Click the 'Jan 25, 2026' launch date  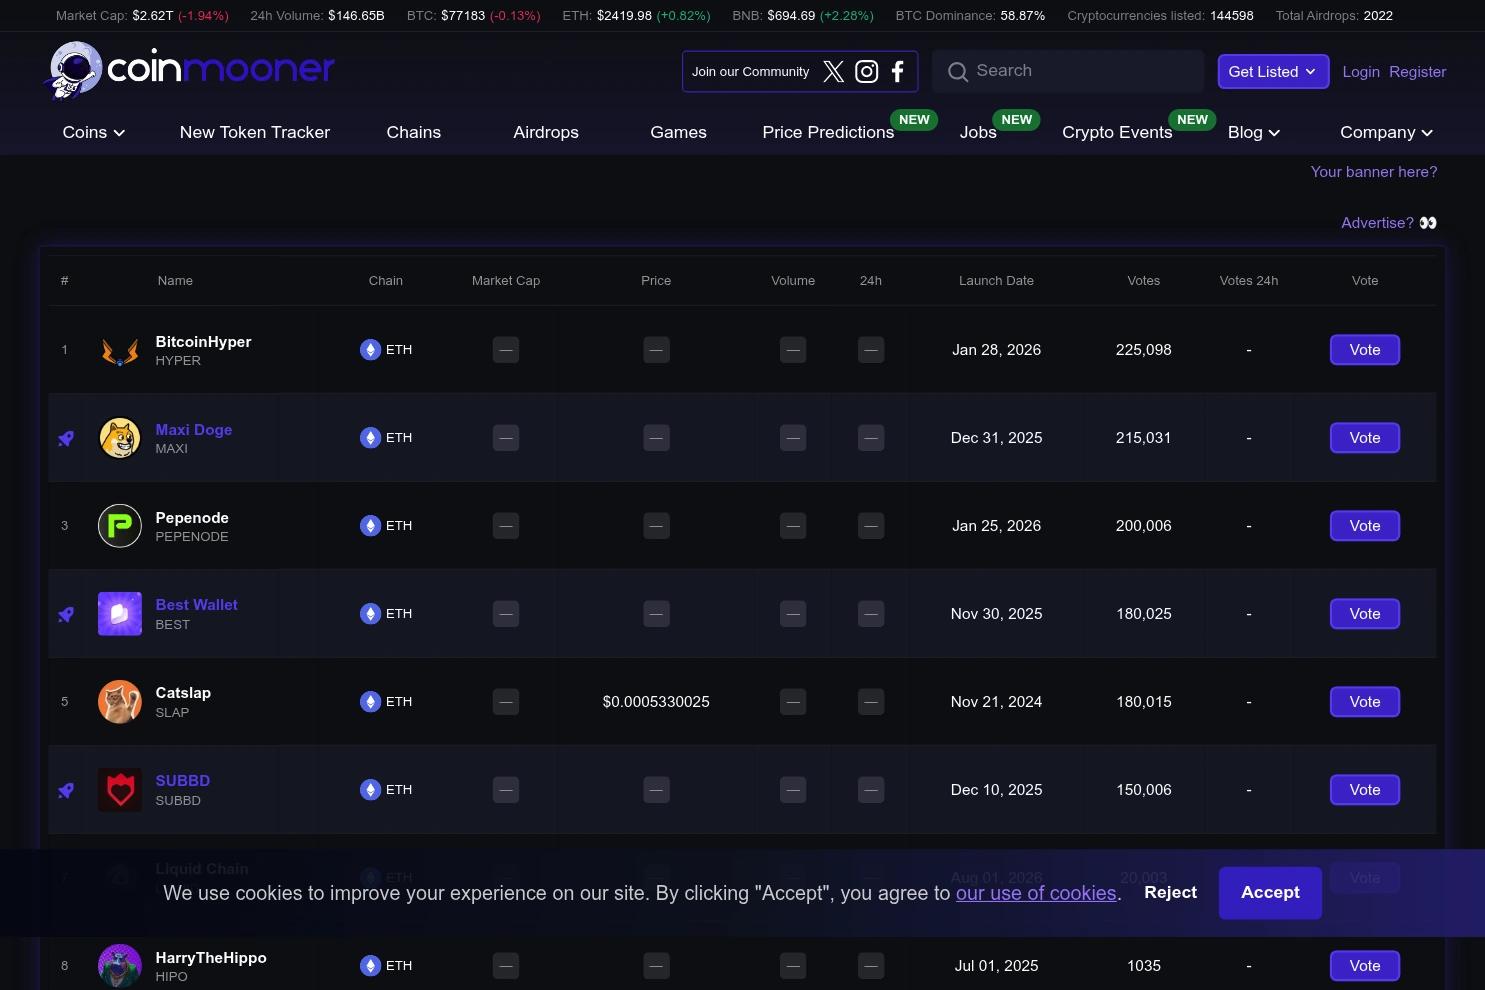pyautogui.click(x=996, y=526)
